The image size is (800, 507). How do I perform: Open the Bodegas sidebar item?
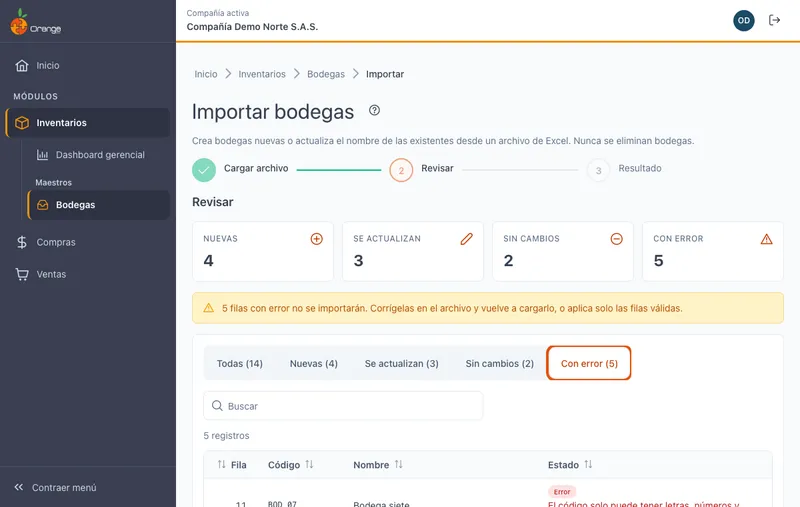pos(98,205)
